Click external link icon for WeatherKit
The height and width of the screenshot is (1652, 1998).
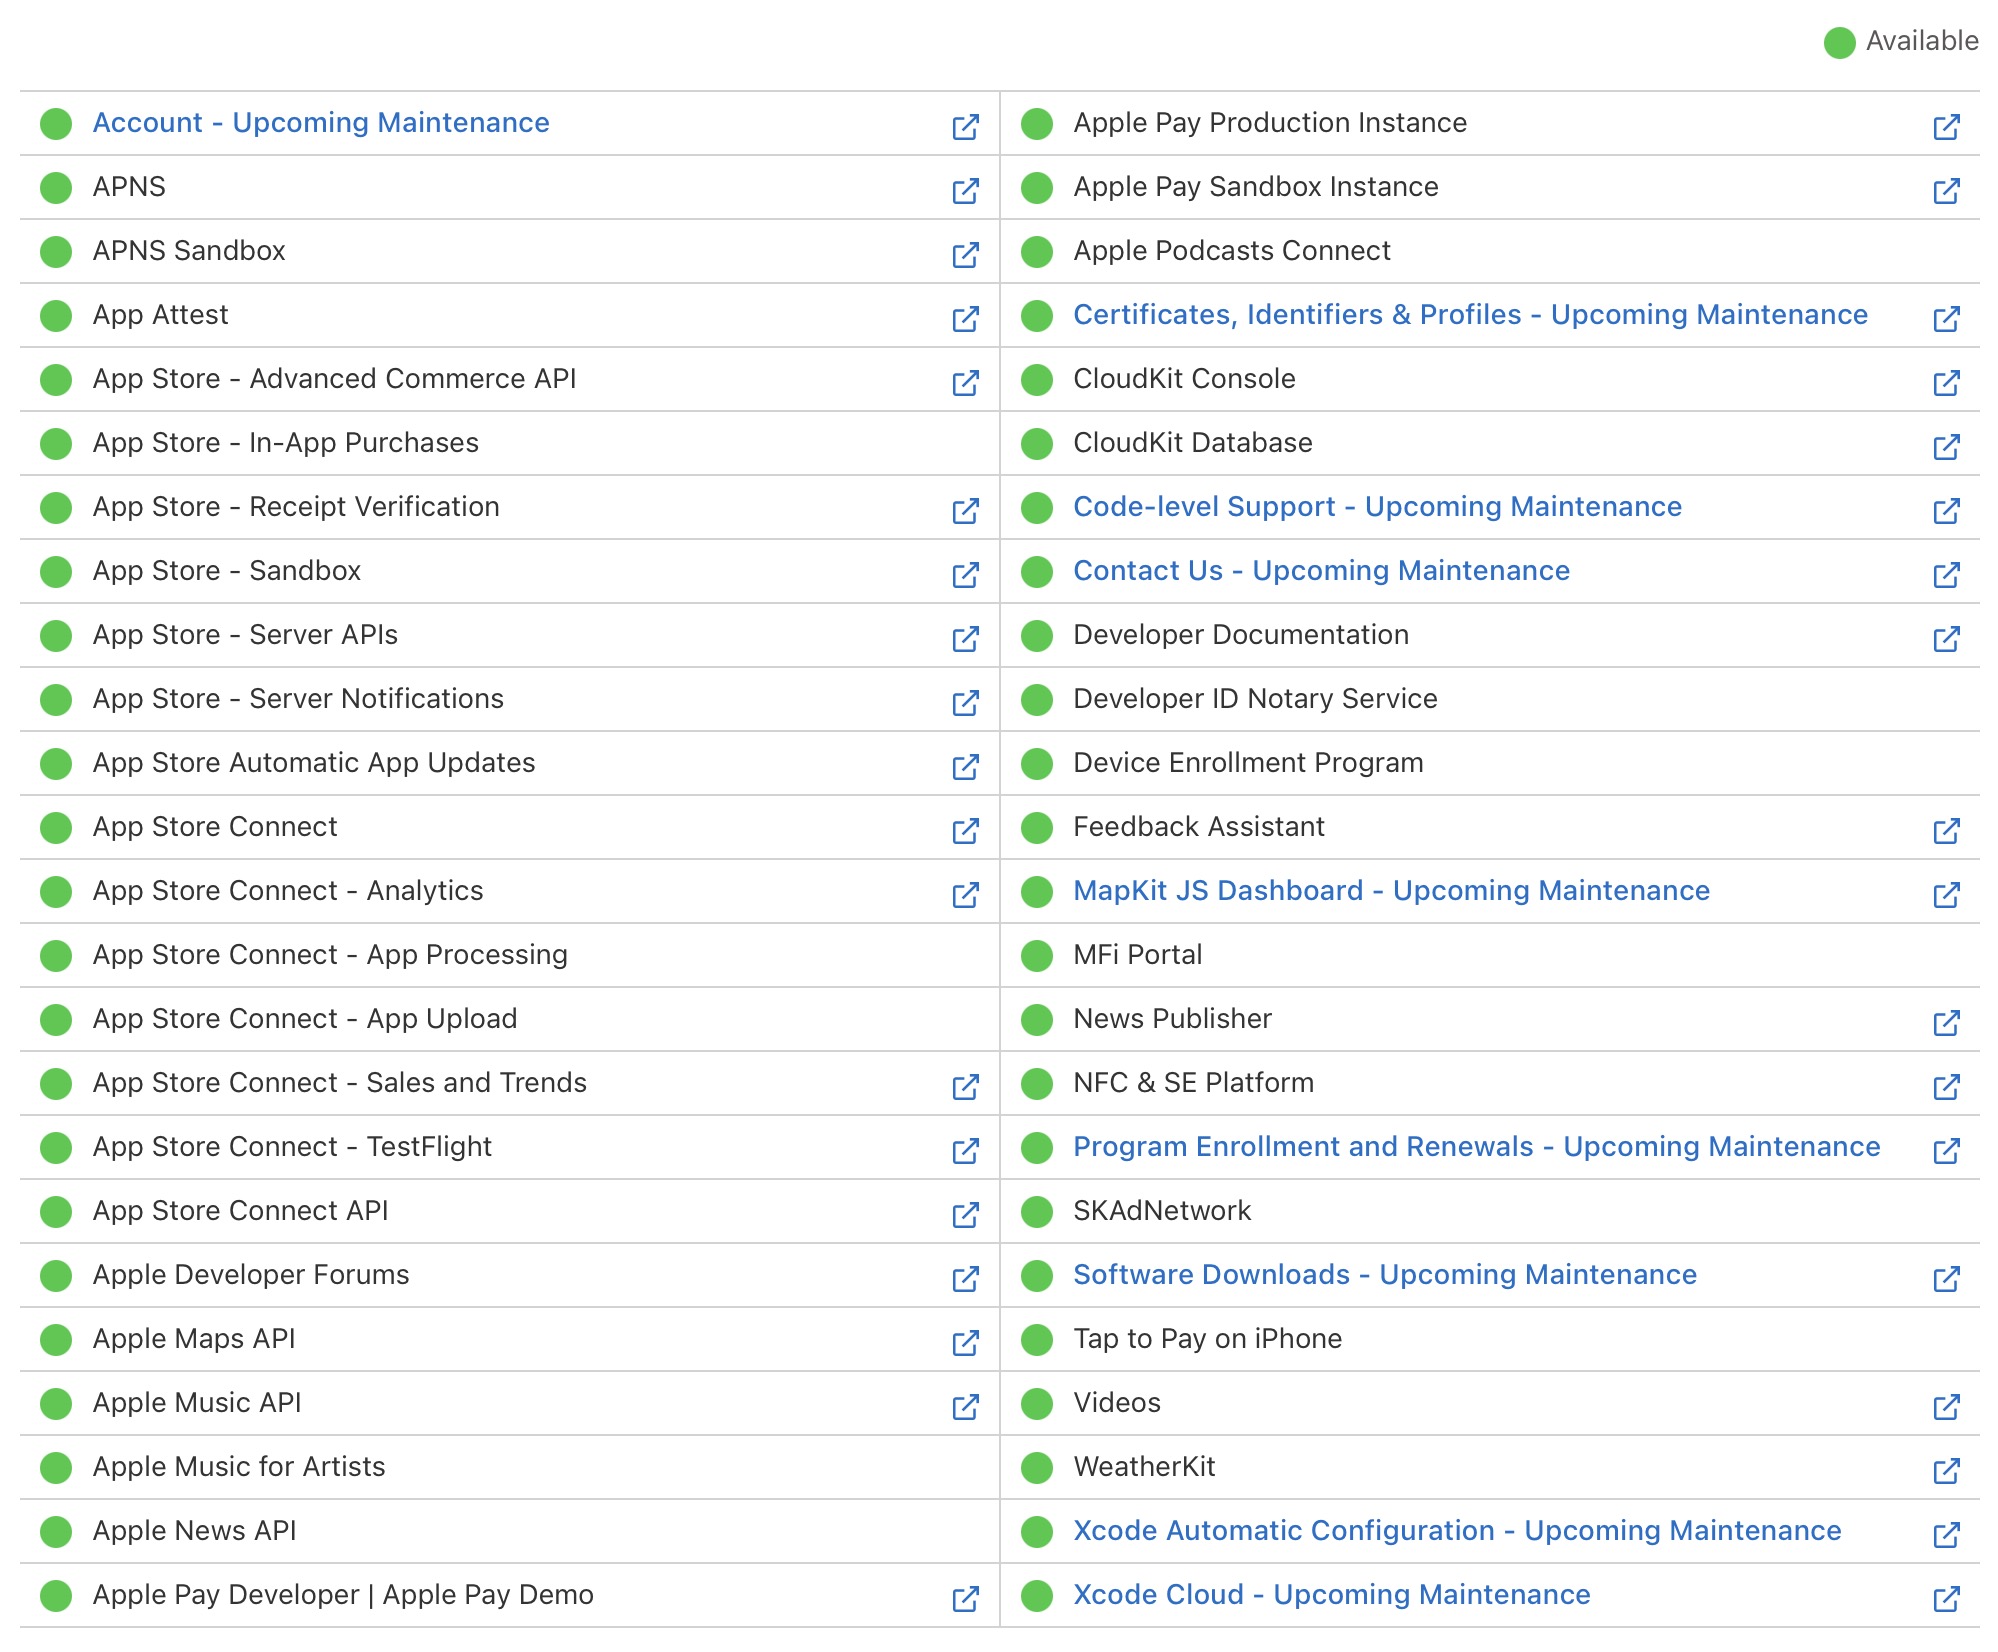pyautogui.click(x=1946, y=1470)
